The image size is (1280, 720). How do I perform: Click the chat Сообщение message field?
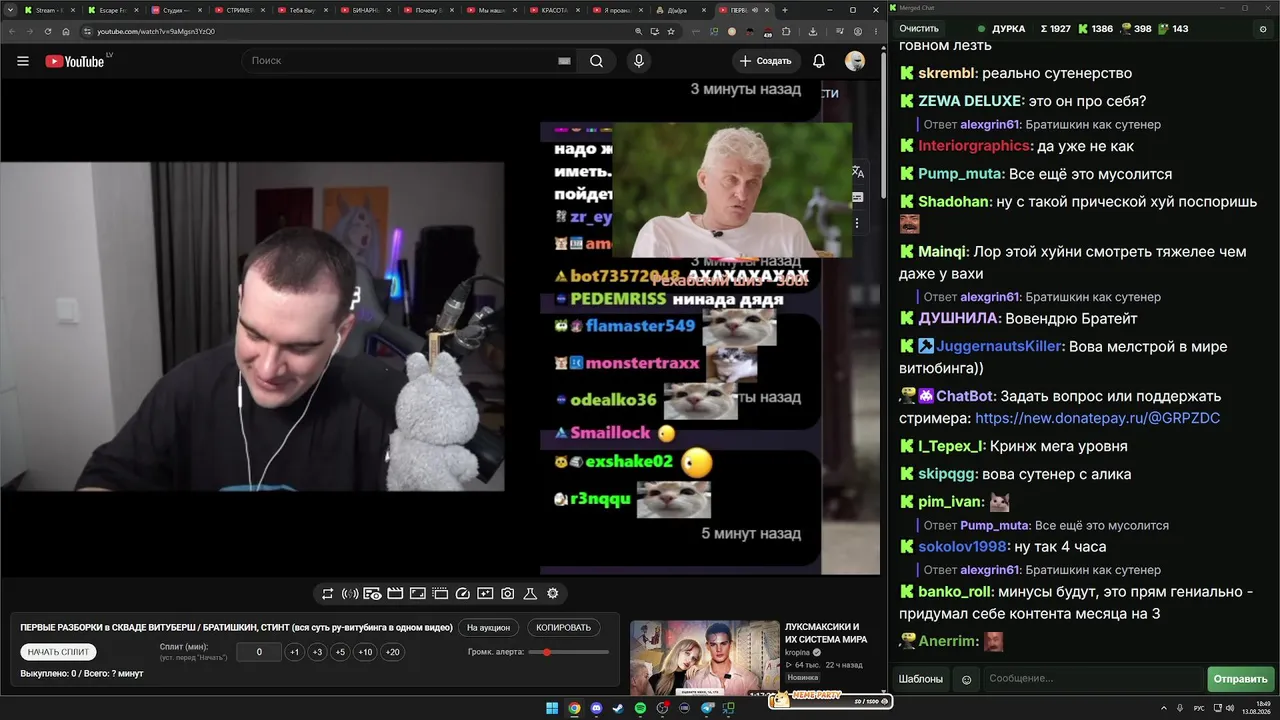click(1093, 679)
